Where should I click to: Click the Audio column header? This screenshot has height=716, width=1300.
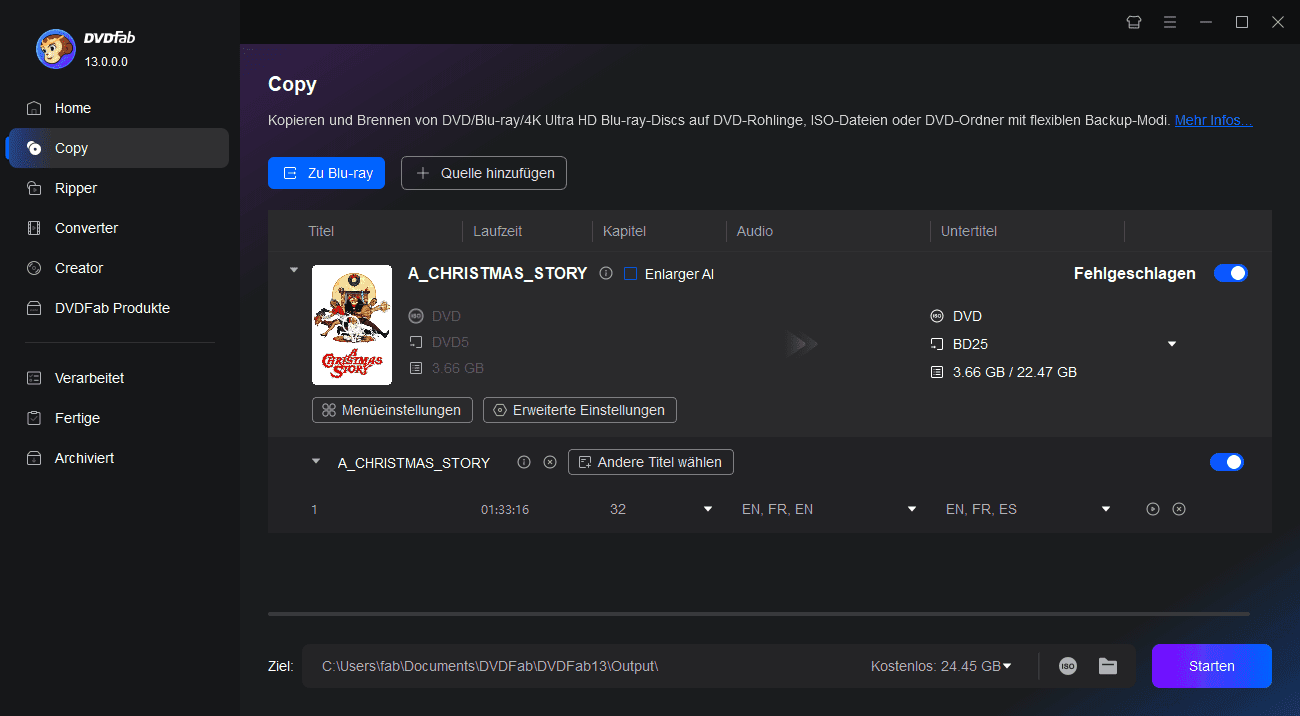point(755,231)
